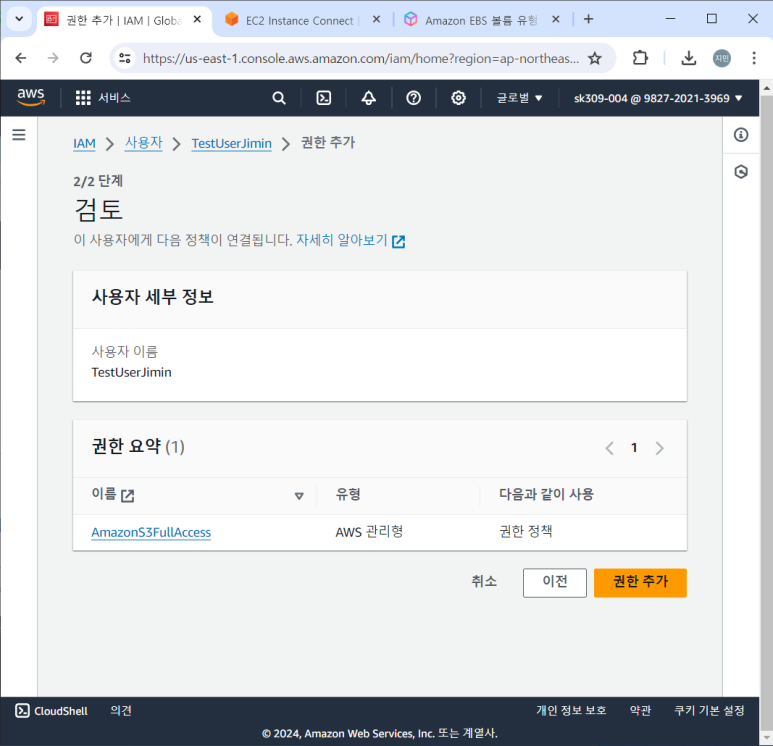Click the 의견 feedback link in footer
This screenshot has height=746, width=773.
[x=121, y=710]
